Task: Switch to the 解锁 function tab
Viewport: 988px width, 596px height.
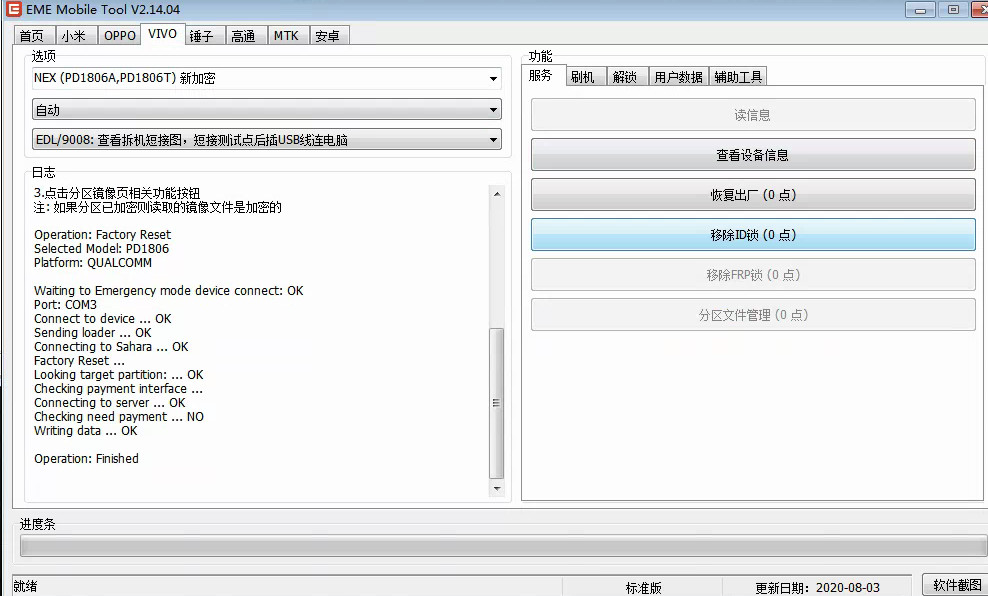Action: coord(627,77)
